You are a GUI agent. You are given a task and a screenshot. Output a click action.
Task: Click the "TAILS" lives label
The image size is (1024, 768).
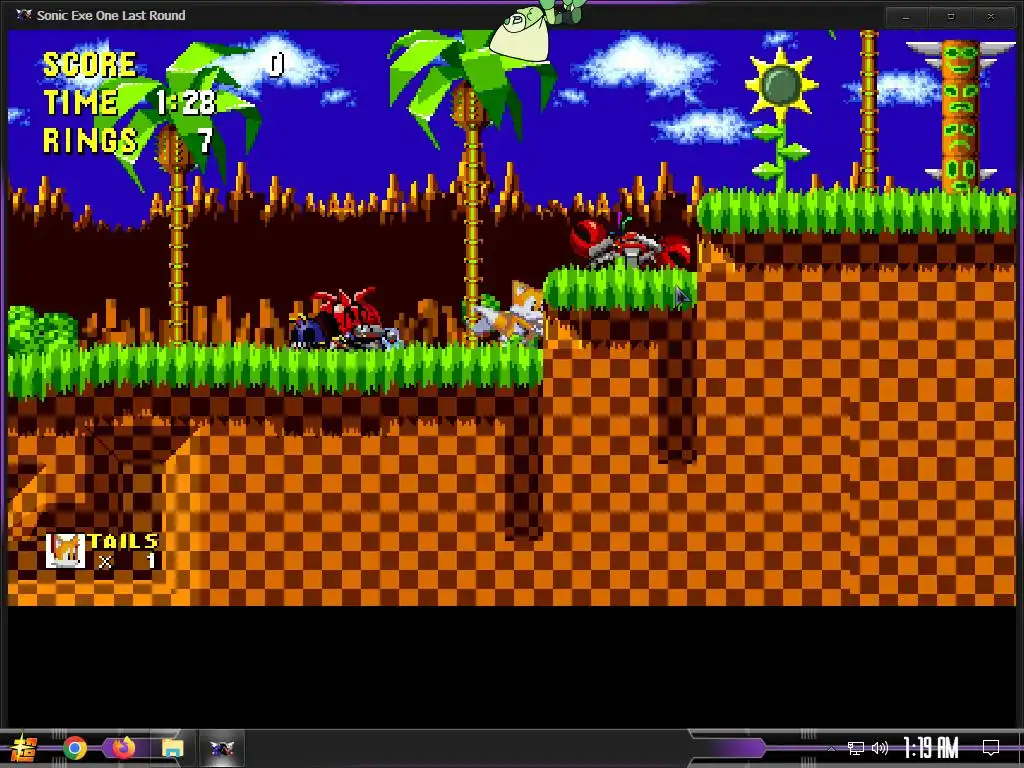click(123, 541)
